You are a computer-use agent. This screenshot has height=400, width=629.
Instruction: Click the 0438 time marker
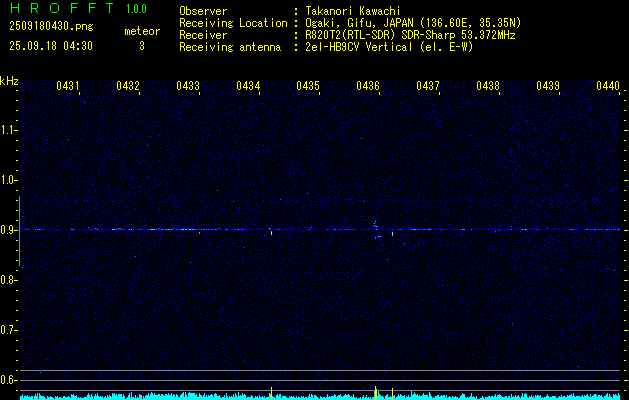click(488, 86)
